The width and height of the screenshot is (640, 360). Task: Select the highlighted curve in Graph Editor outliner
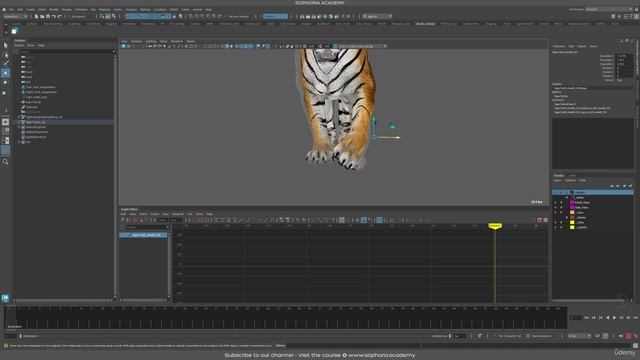[143, 235]
